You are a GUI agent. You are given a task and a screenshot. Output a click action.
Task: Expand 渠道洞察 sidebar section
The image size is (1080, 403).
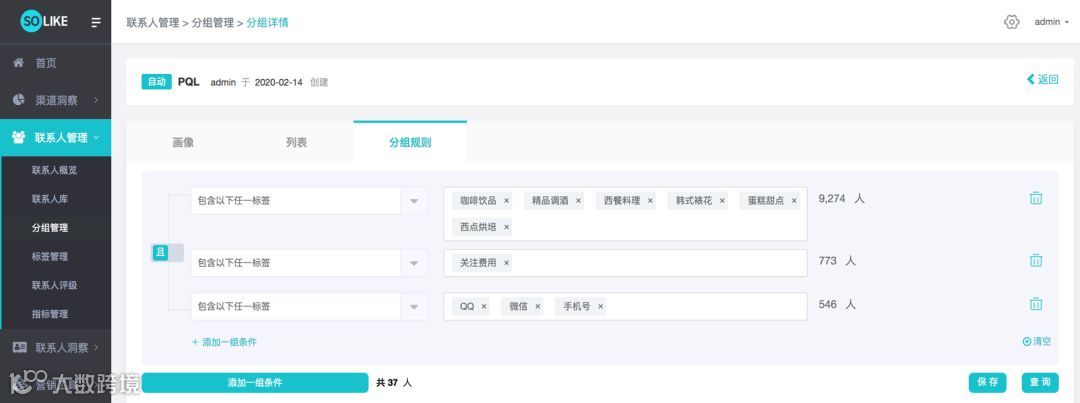(55, 100)
